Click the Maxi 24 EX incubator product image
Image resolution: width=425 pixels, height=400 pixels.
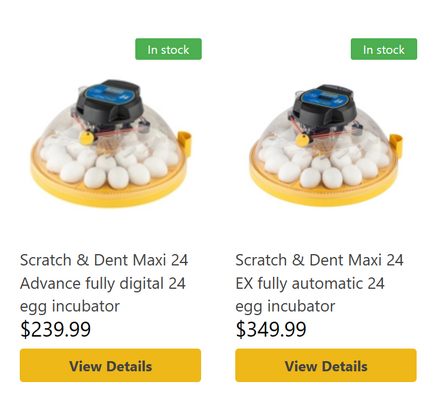click(326, 144)
